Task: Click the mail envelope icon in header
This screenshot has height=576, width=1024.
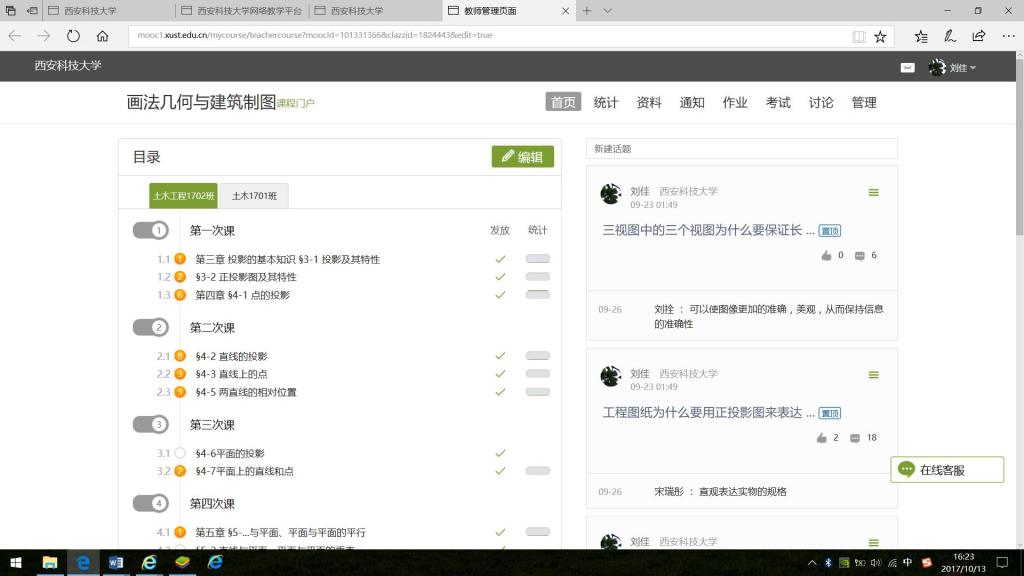Action: coord(907,68)
